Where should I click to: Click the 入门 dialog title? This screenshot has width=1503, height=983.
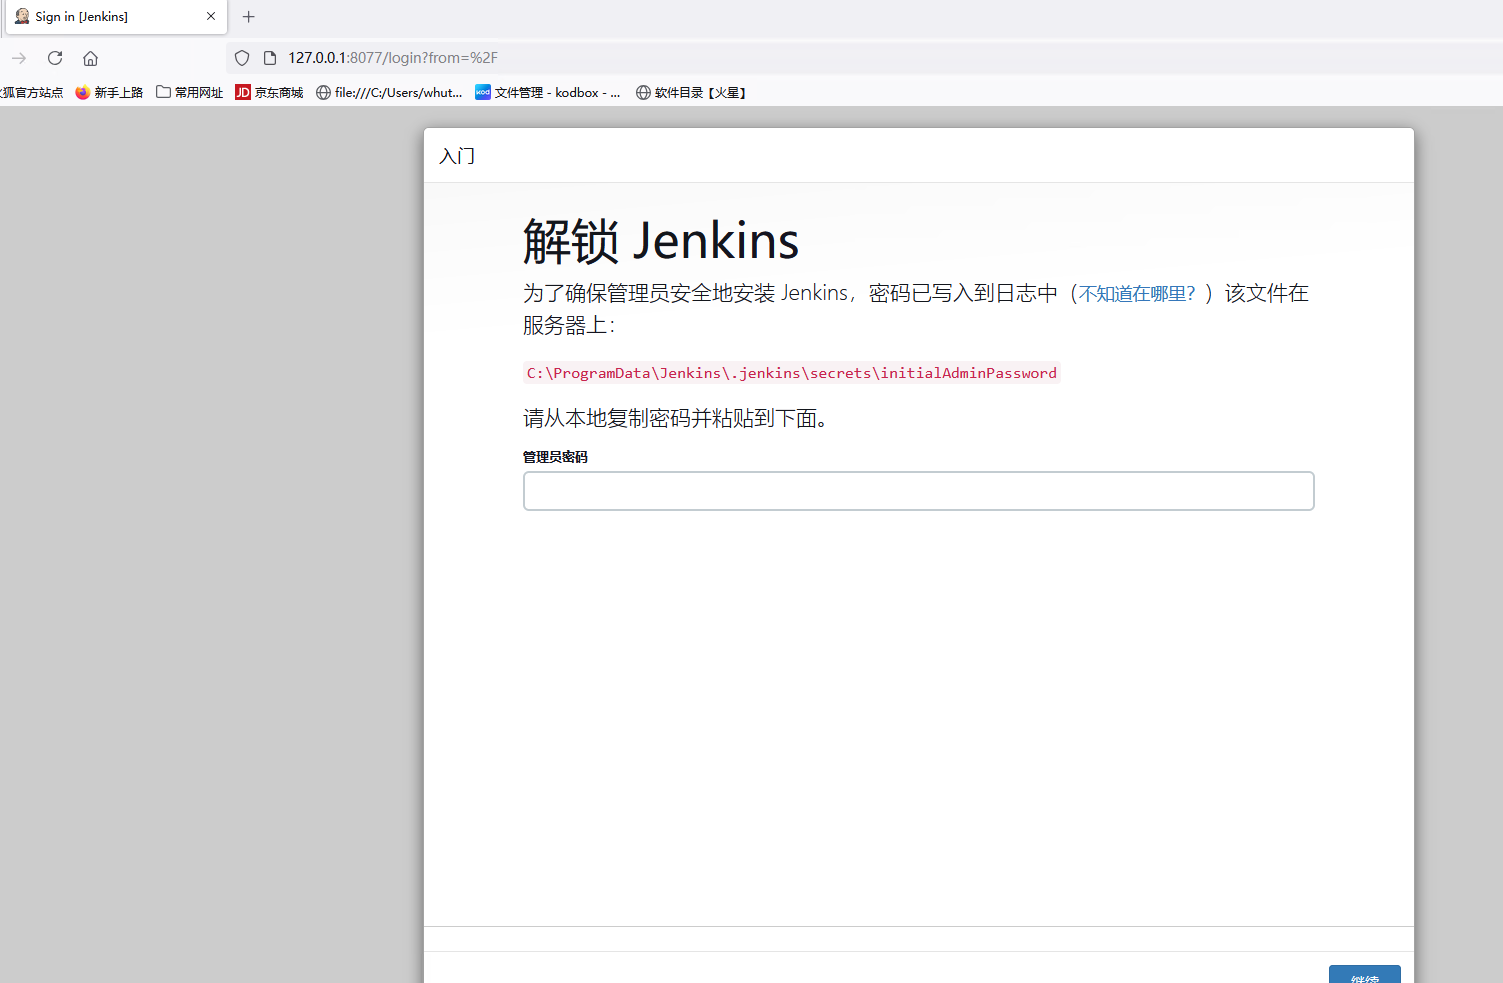(457, 156)
